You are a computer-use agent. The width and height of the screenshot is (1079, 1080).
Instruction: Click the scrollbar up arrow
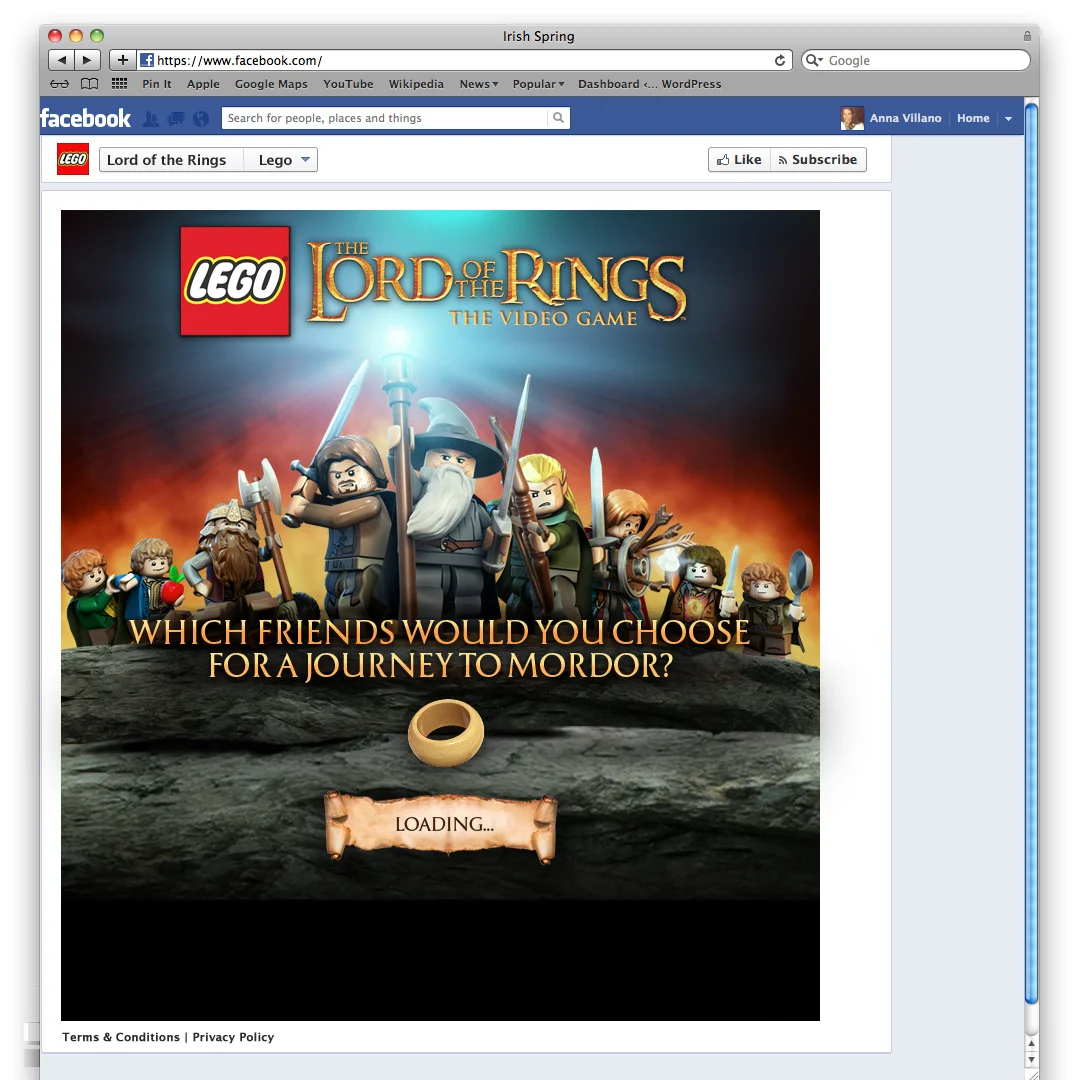pos(1031,1043)
